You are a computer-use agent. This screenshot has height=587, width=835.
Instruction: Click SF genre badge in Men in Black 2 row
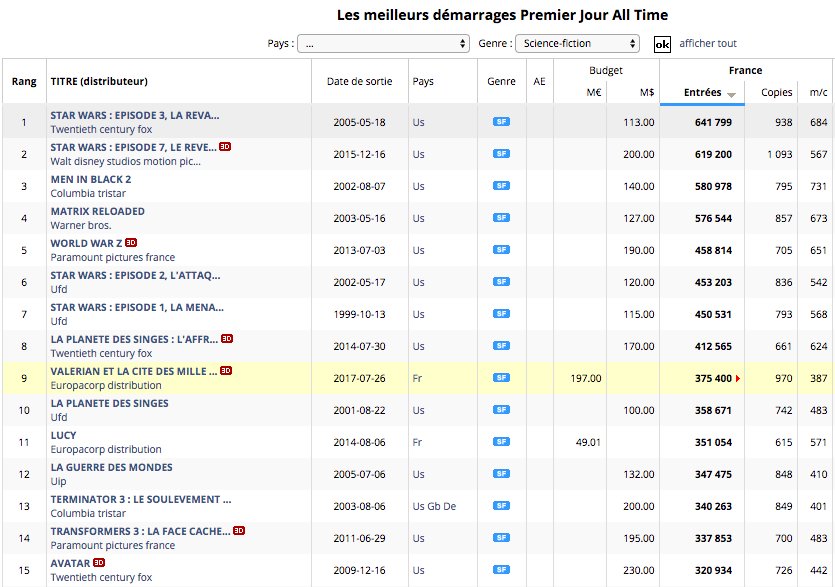(501, 185)
